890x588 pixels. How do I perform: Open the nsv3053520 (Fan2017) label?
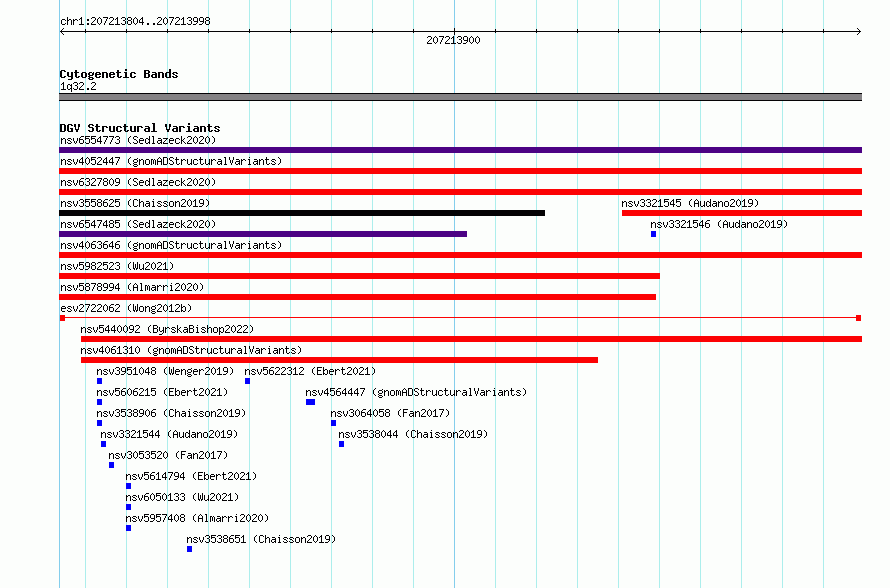(168, 455)
